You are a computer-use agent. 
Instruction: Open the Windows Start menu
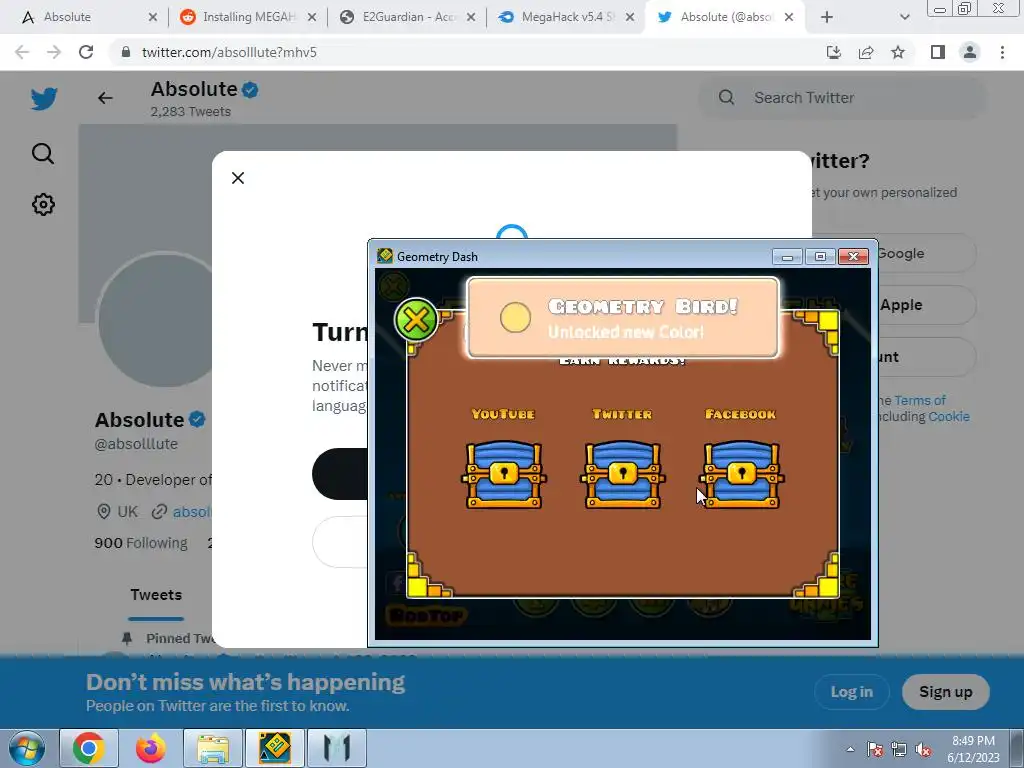point(27,748)
